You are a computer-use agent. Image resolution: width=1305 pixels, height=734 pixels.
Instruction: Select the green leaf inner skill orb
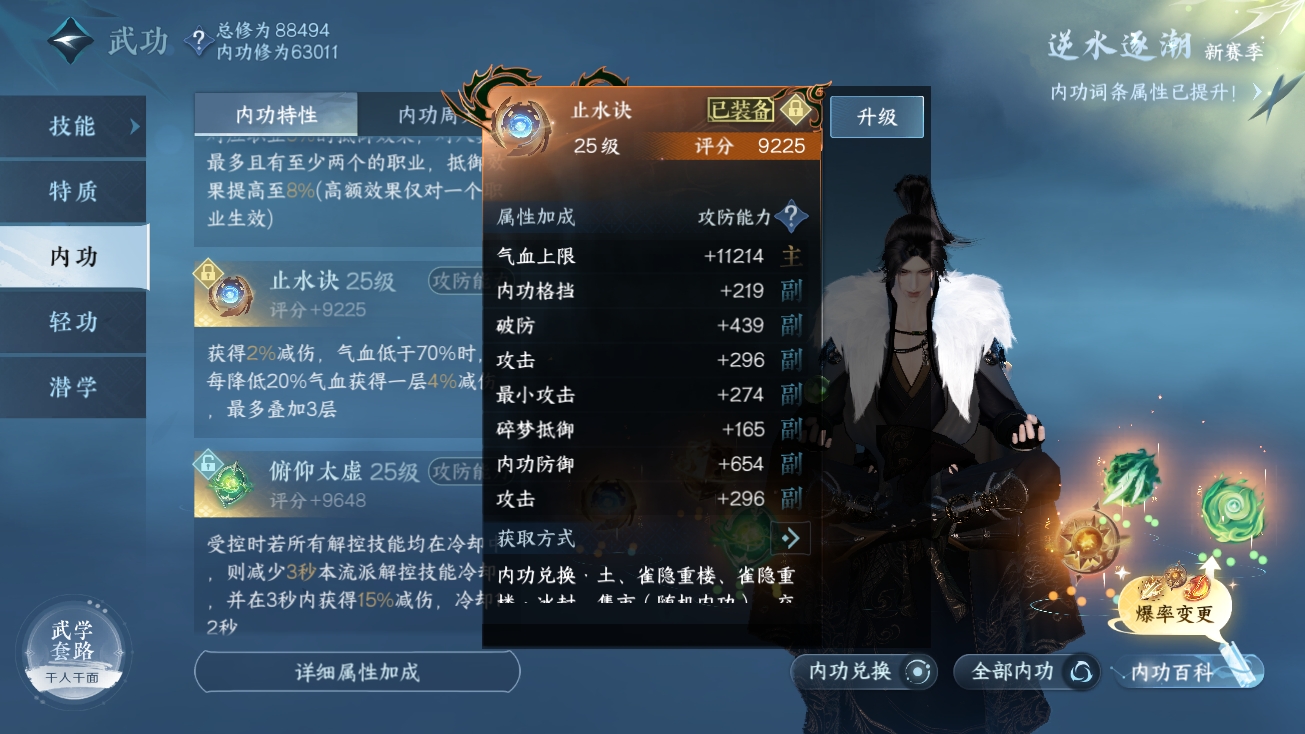(x=1131, y=479)
